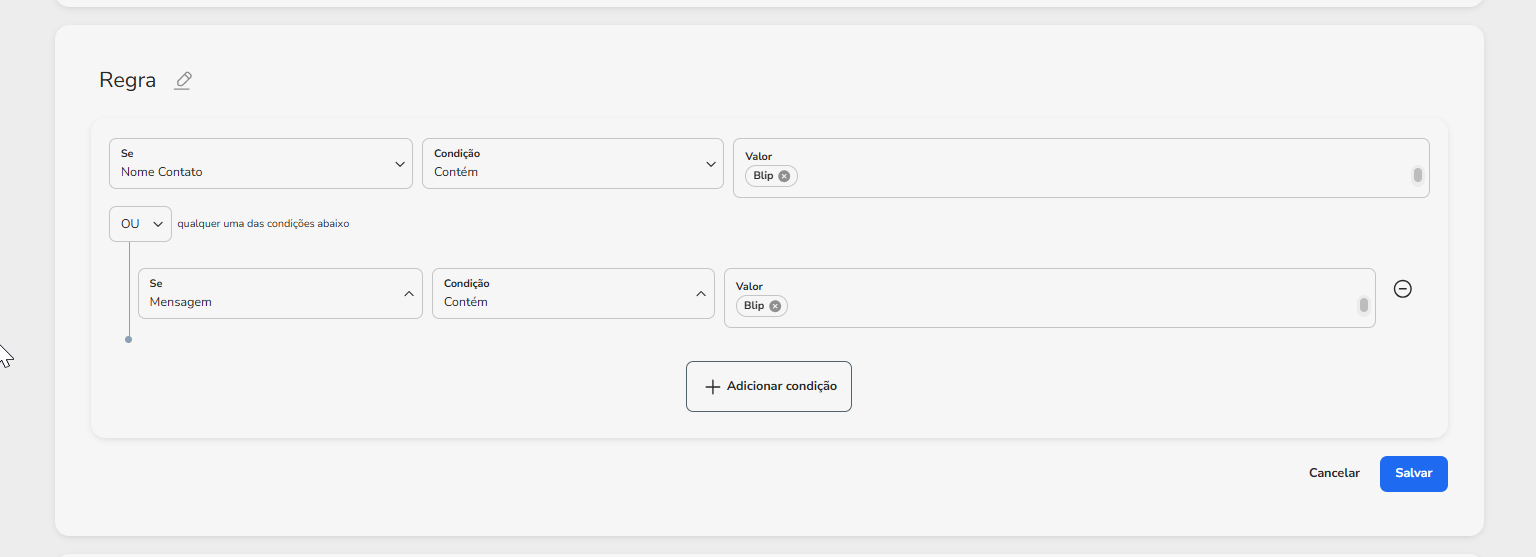
Task: Open the OU logical operator dropdown
Action: click(x=140, y=224)
